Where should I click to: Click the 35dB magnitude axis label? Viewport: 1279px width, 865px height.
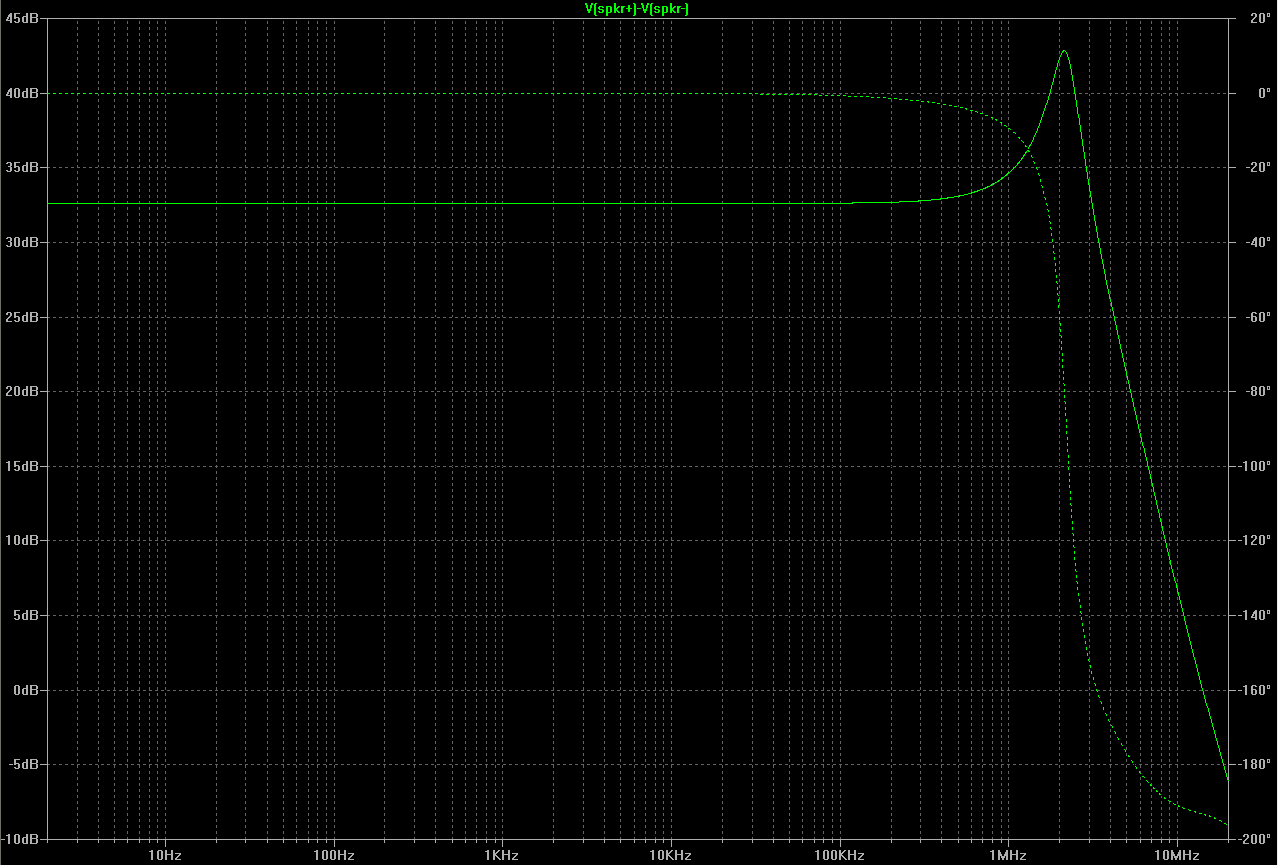click(x=22, y=168)
